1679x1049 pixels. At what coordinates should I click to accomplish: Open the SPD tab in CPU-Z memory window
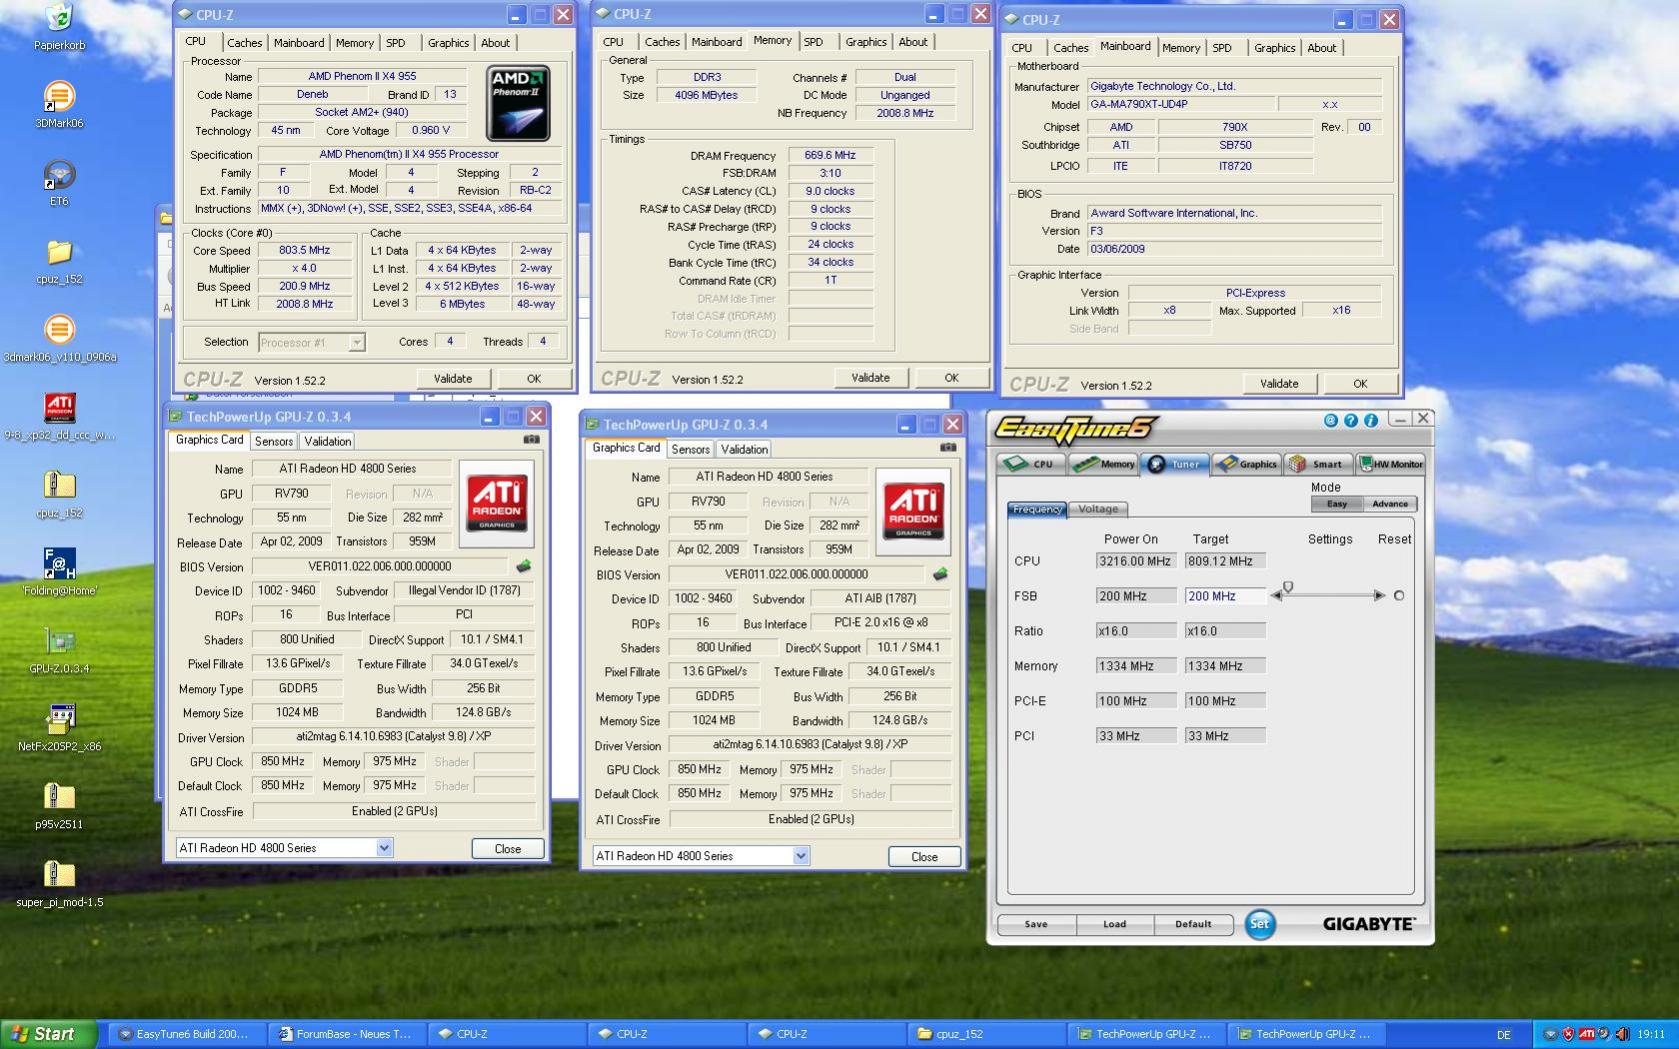point(813,42)
